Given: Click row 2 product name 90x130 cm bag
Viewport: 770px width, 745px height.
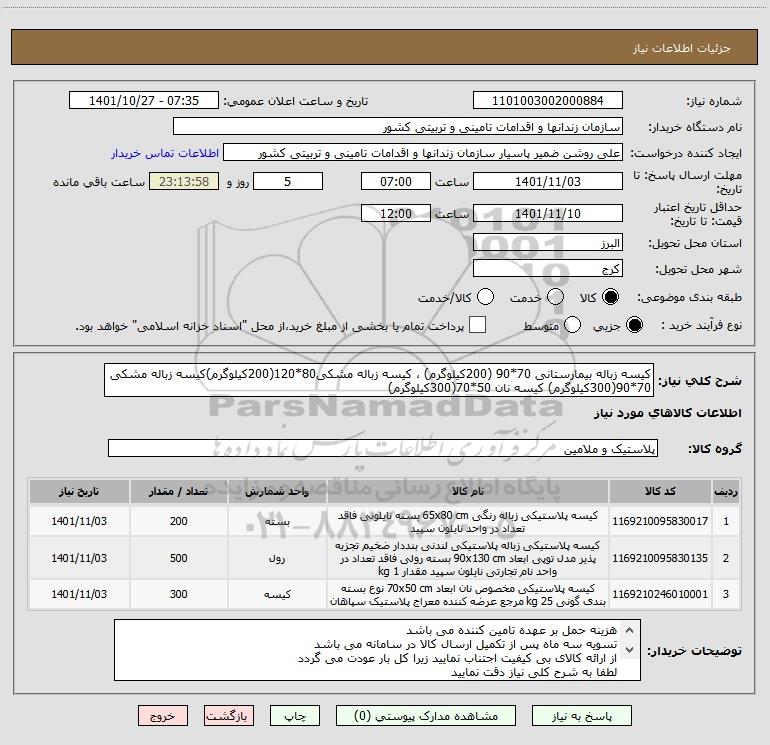Looking at the screenshot, I should (468, 558).
